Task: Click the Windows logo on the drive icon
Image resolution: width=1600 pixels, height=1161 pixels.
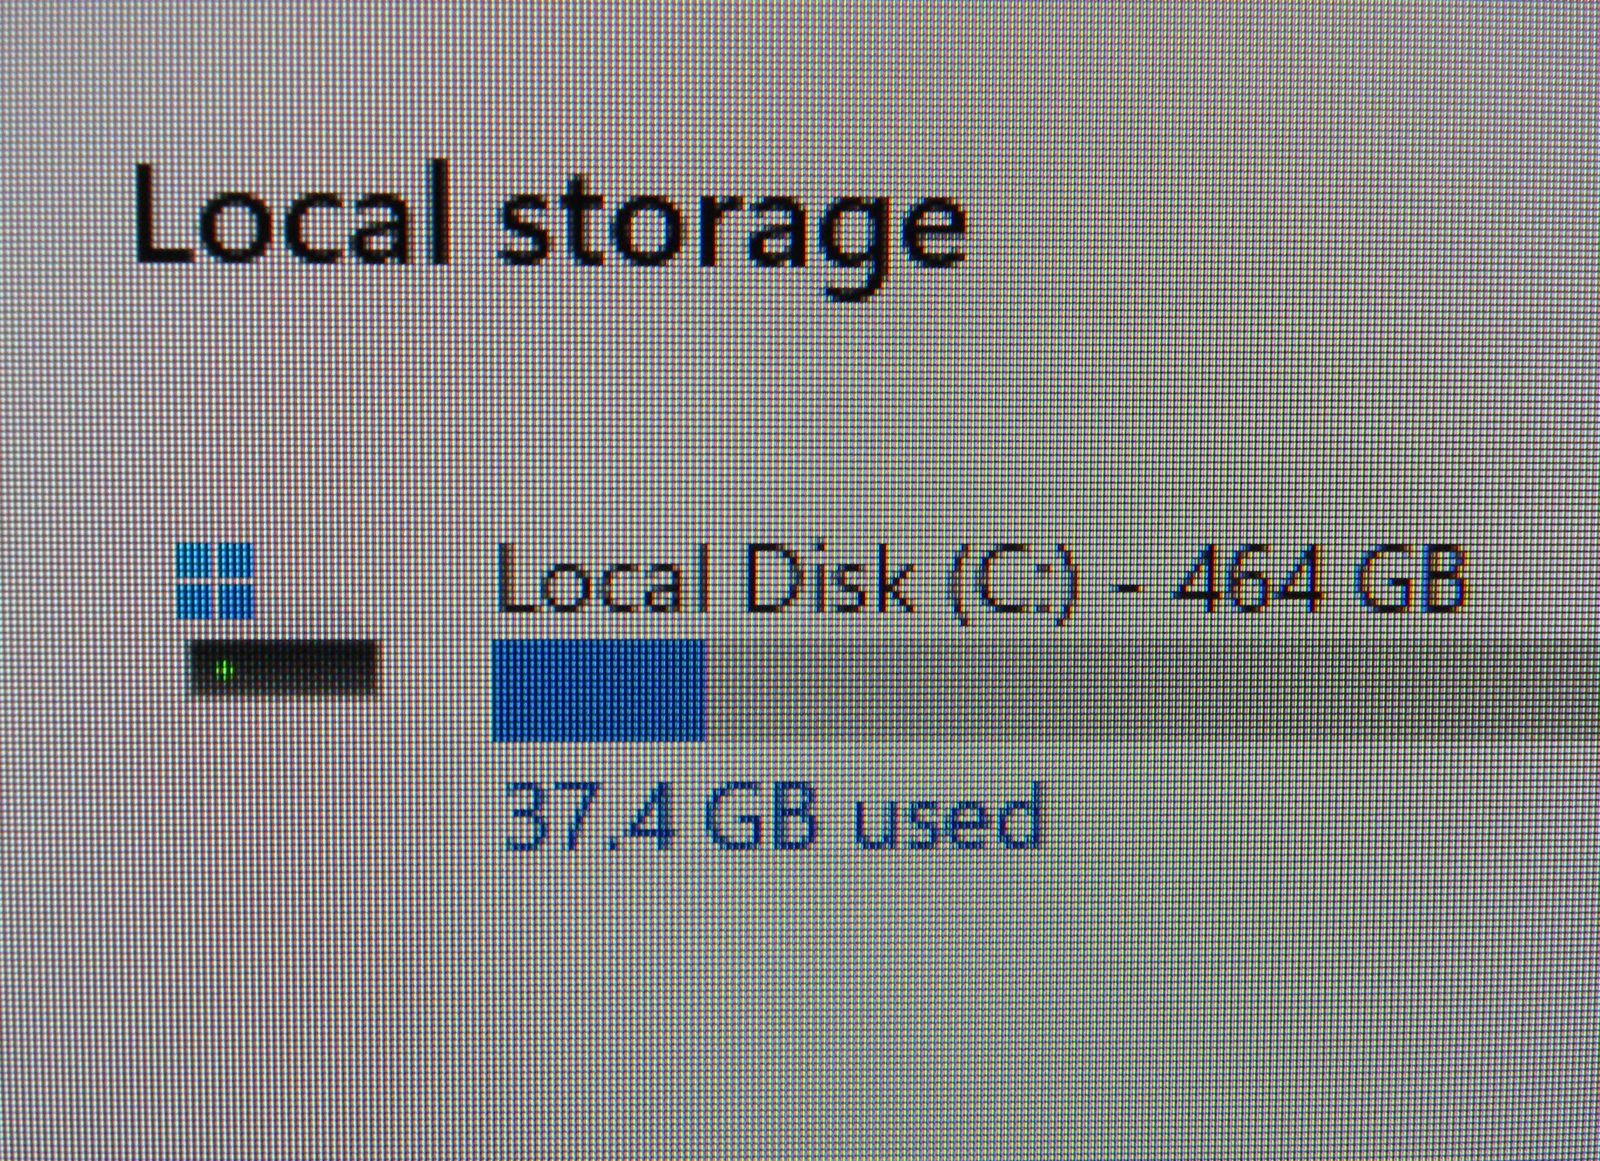Action: 215,581
